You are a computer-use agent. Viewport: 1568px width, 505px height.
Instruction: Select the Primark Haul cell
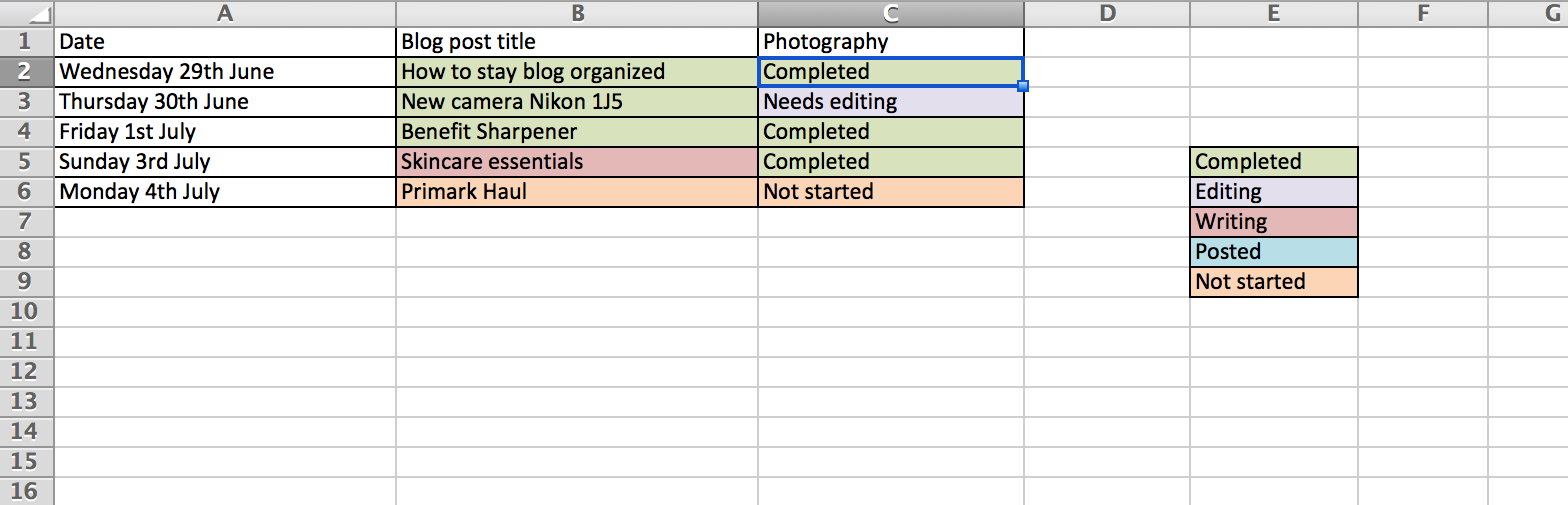coord(577,192)
